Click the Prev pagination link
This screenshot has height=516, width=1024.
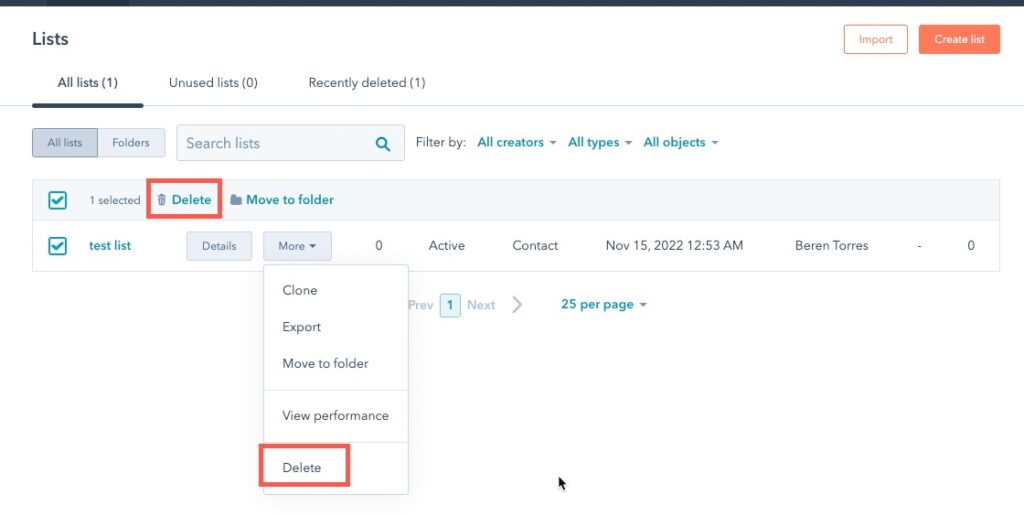tap(421, 305)
